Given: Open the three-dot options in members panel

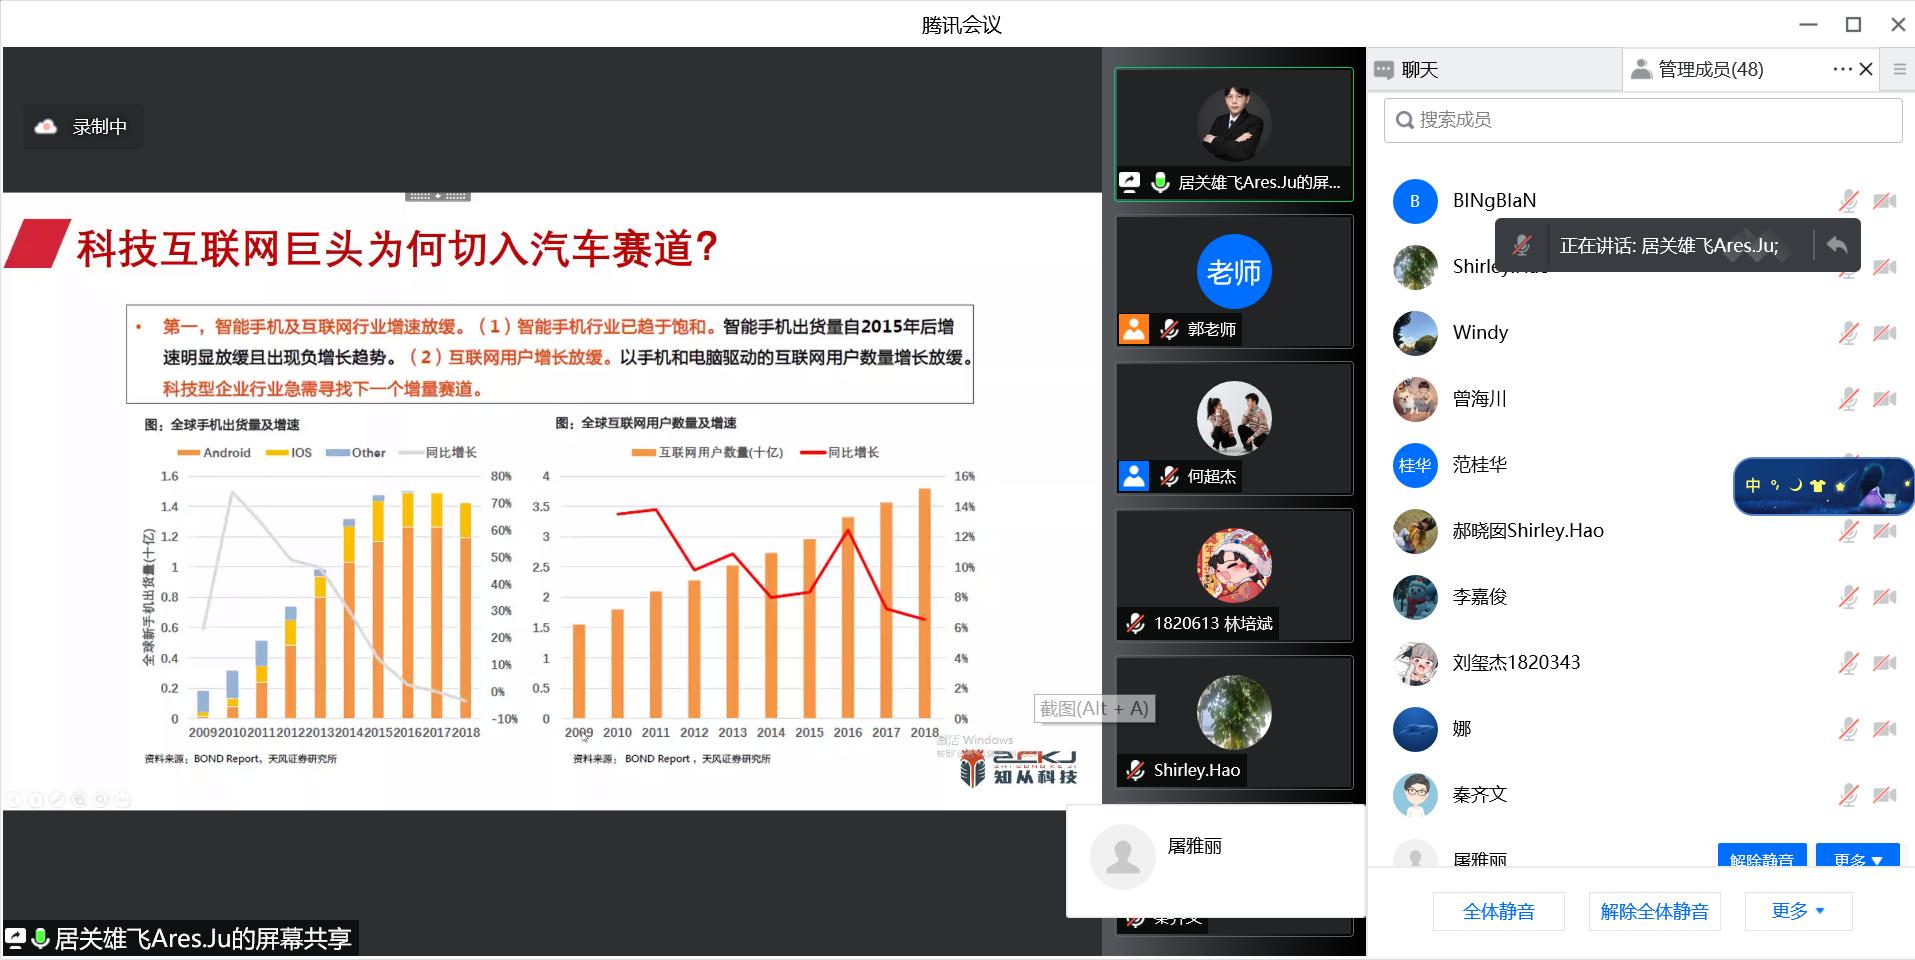Looking at the screenshot, I should [1841, 69].
